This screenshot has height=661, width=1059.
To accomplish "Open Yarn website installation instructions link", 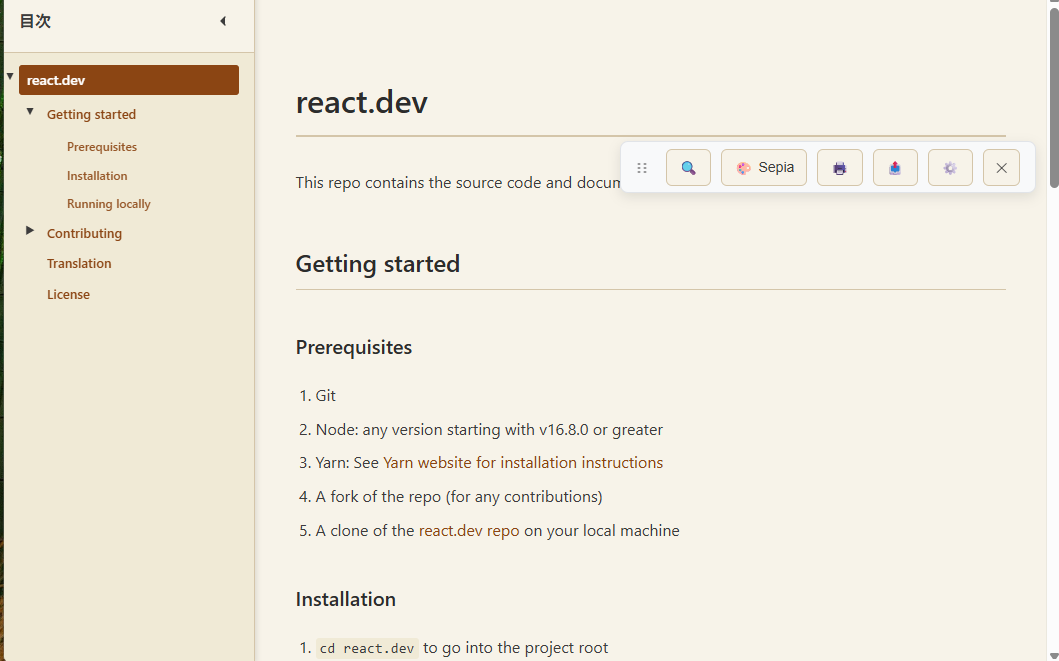I will pos(523,462).
